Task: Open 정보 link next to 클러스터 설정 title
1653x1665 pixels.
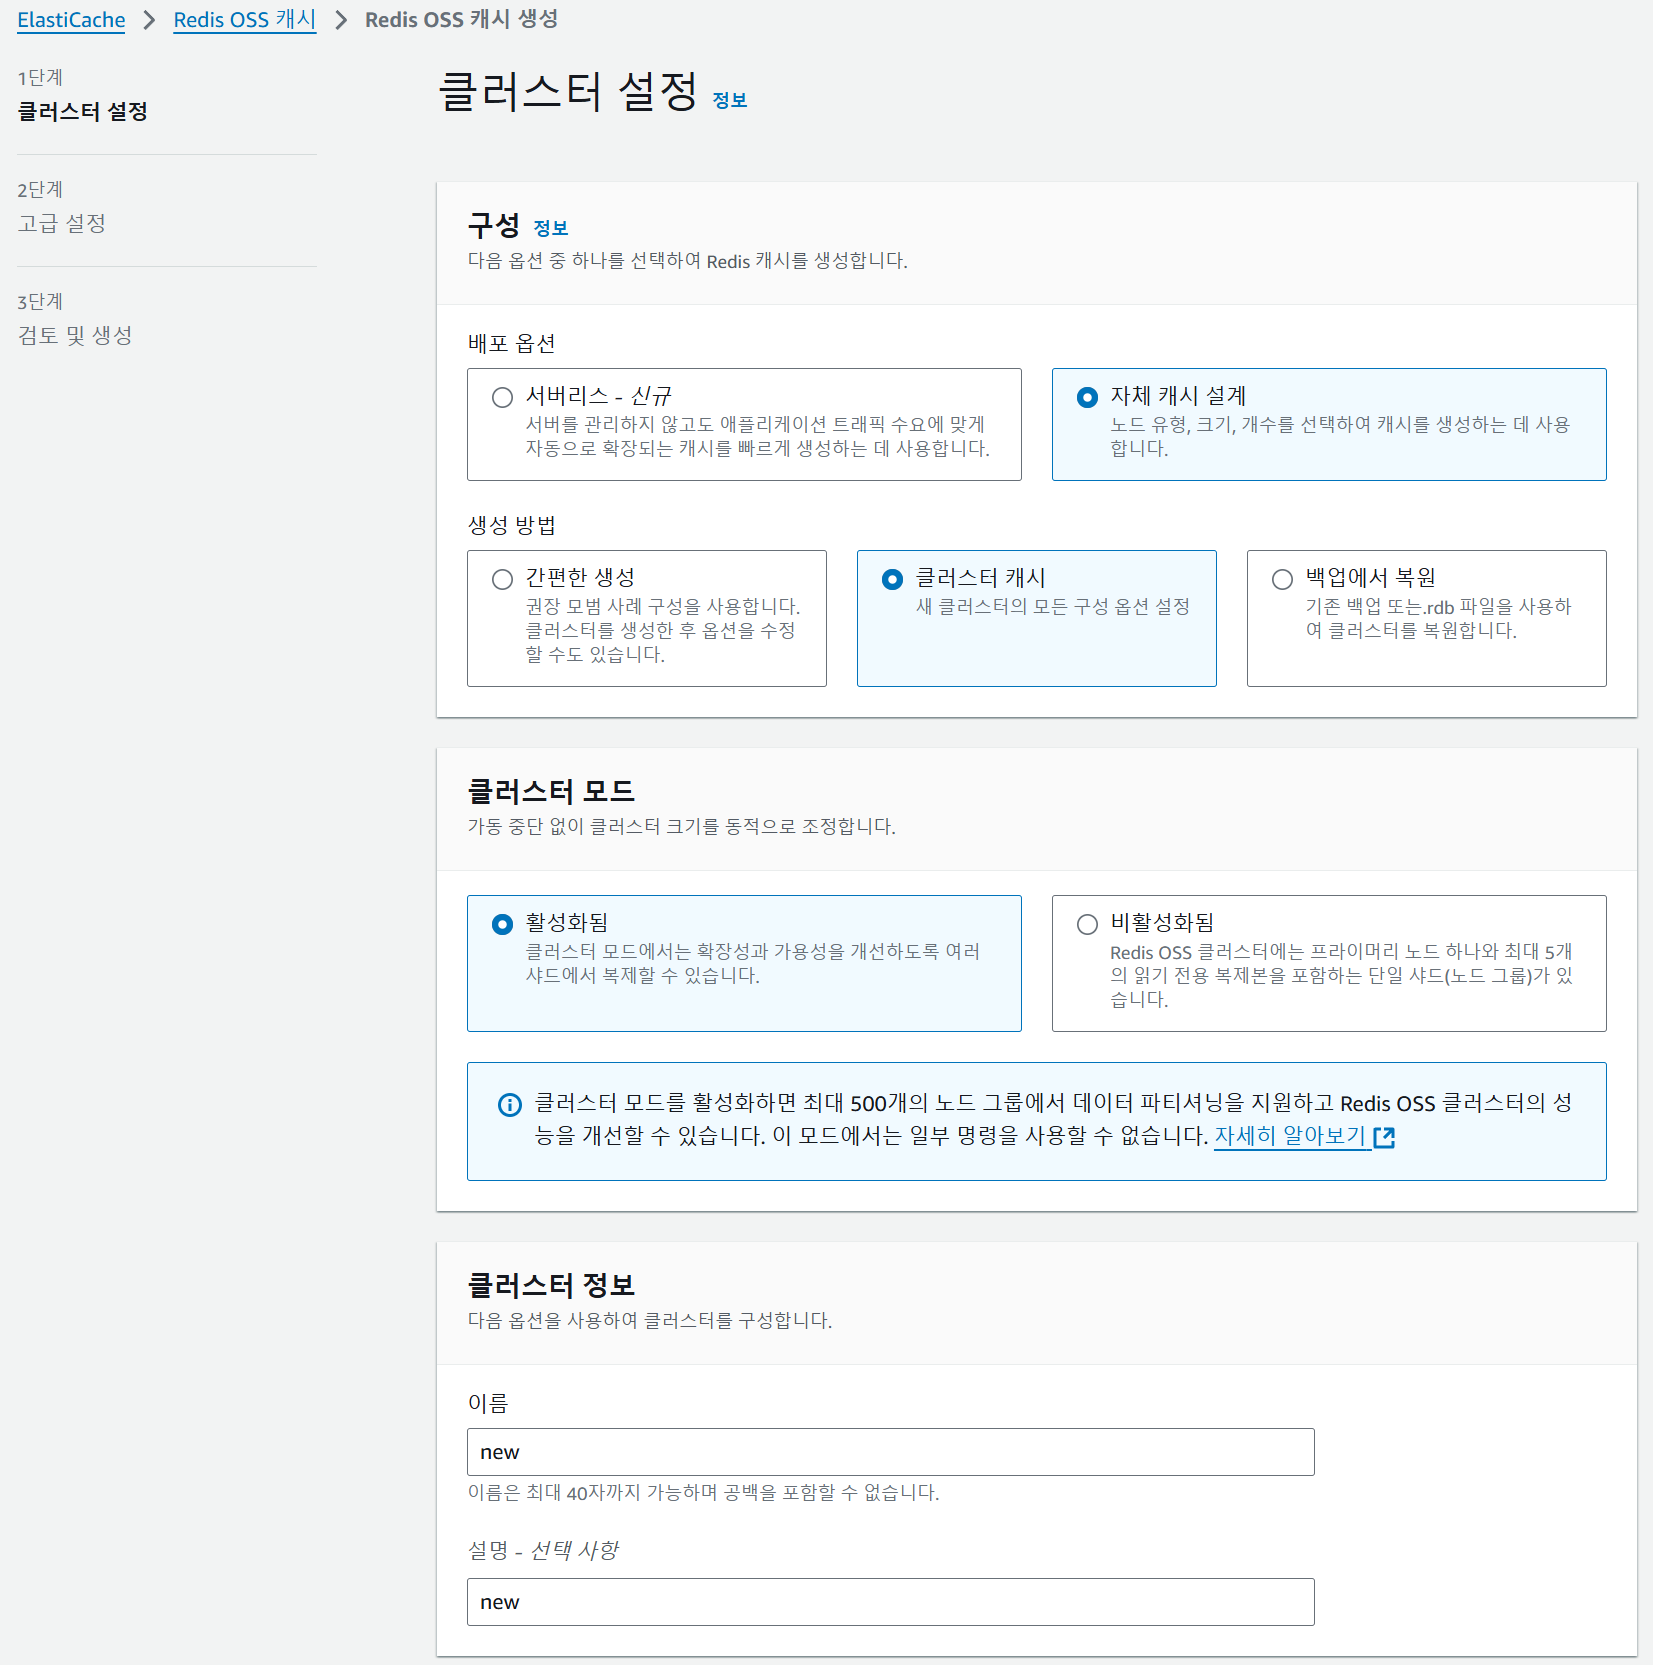Action: pyautogui.click(x=729, y=100)
